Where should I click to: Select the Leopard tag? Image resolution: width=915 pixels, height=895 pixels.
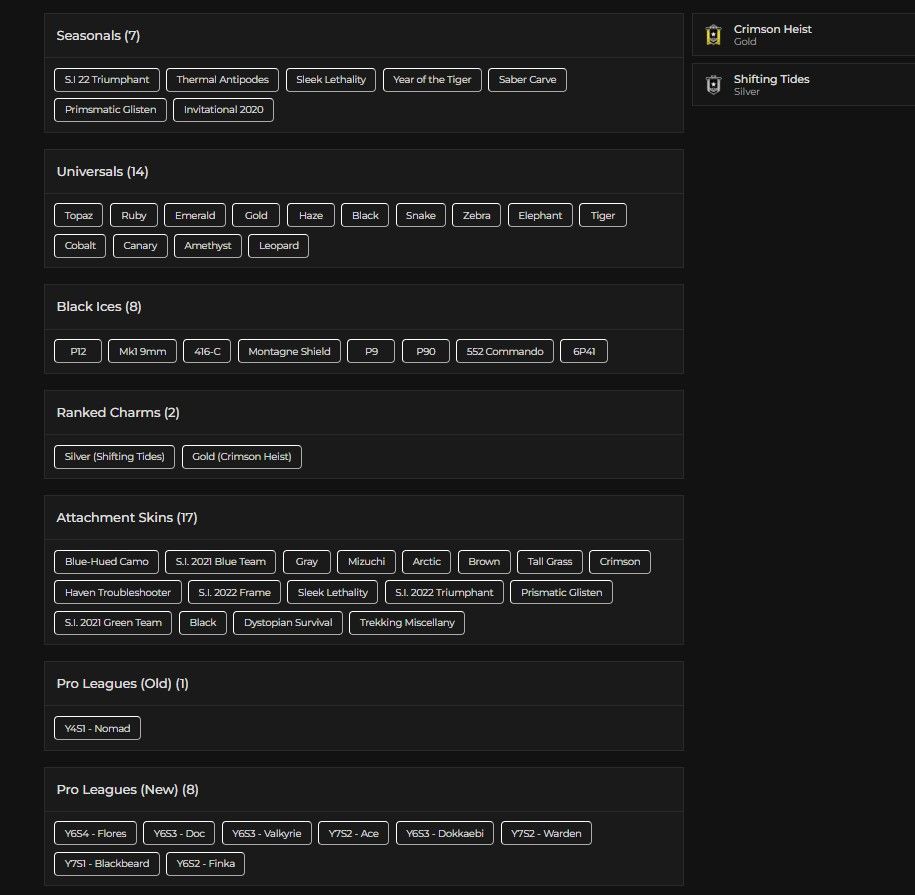click(x=278, y=246)
